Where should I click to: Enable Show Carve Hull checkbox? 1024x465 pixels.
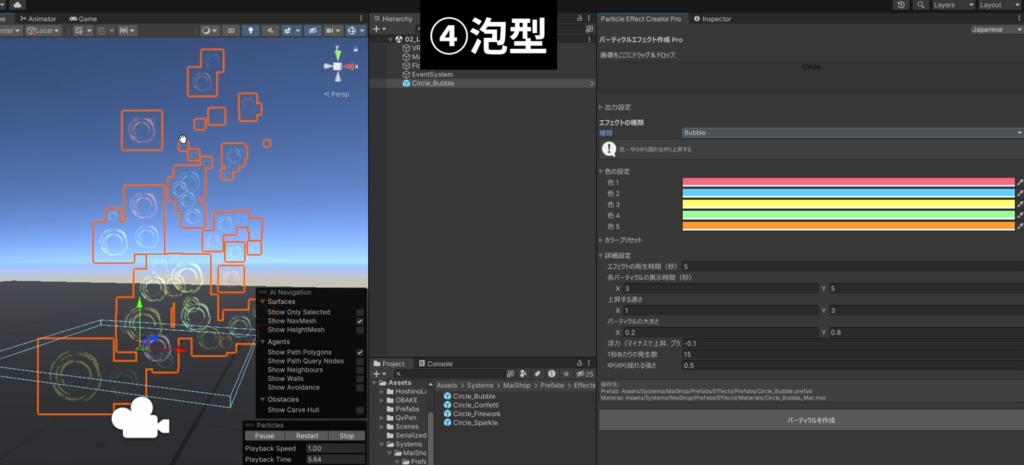[360, 410]
